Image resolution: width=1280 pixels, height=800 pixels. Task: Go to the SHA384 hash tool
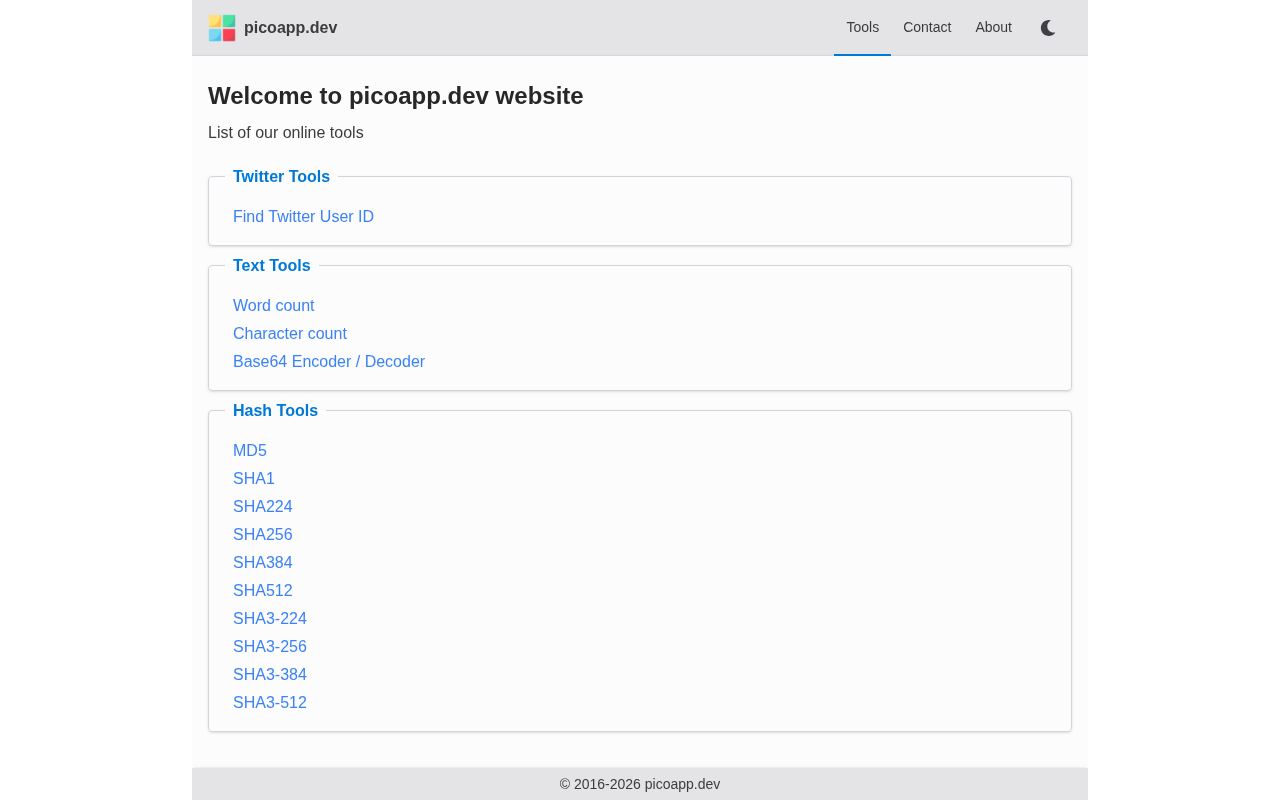click(x=263, y=563)
